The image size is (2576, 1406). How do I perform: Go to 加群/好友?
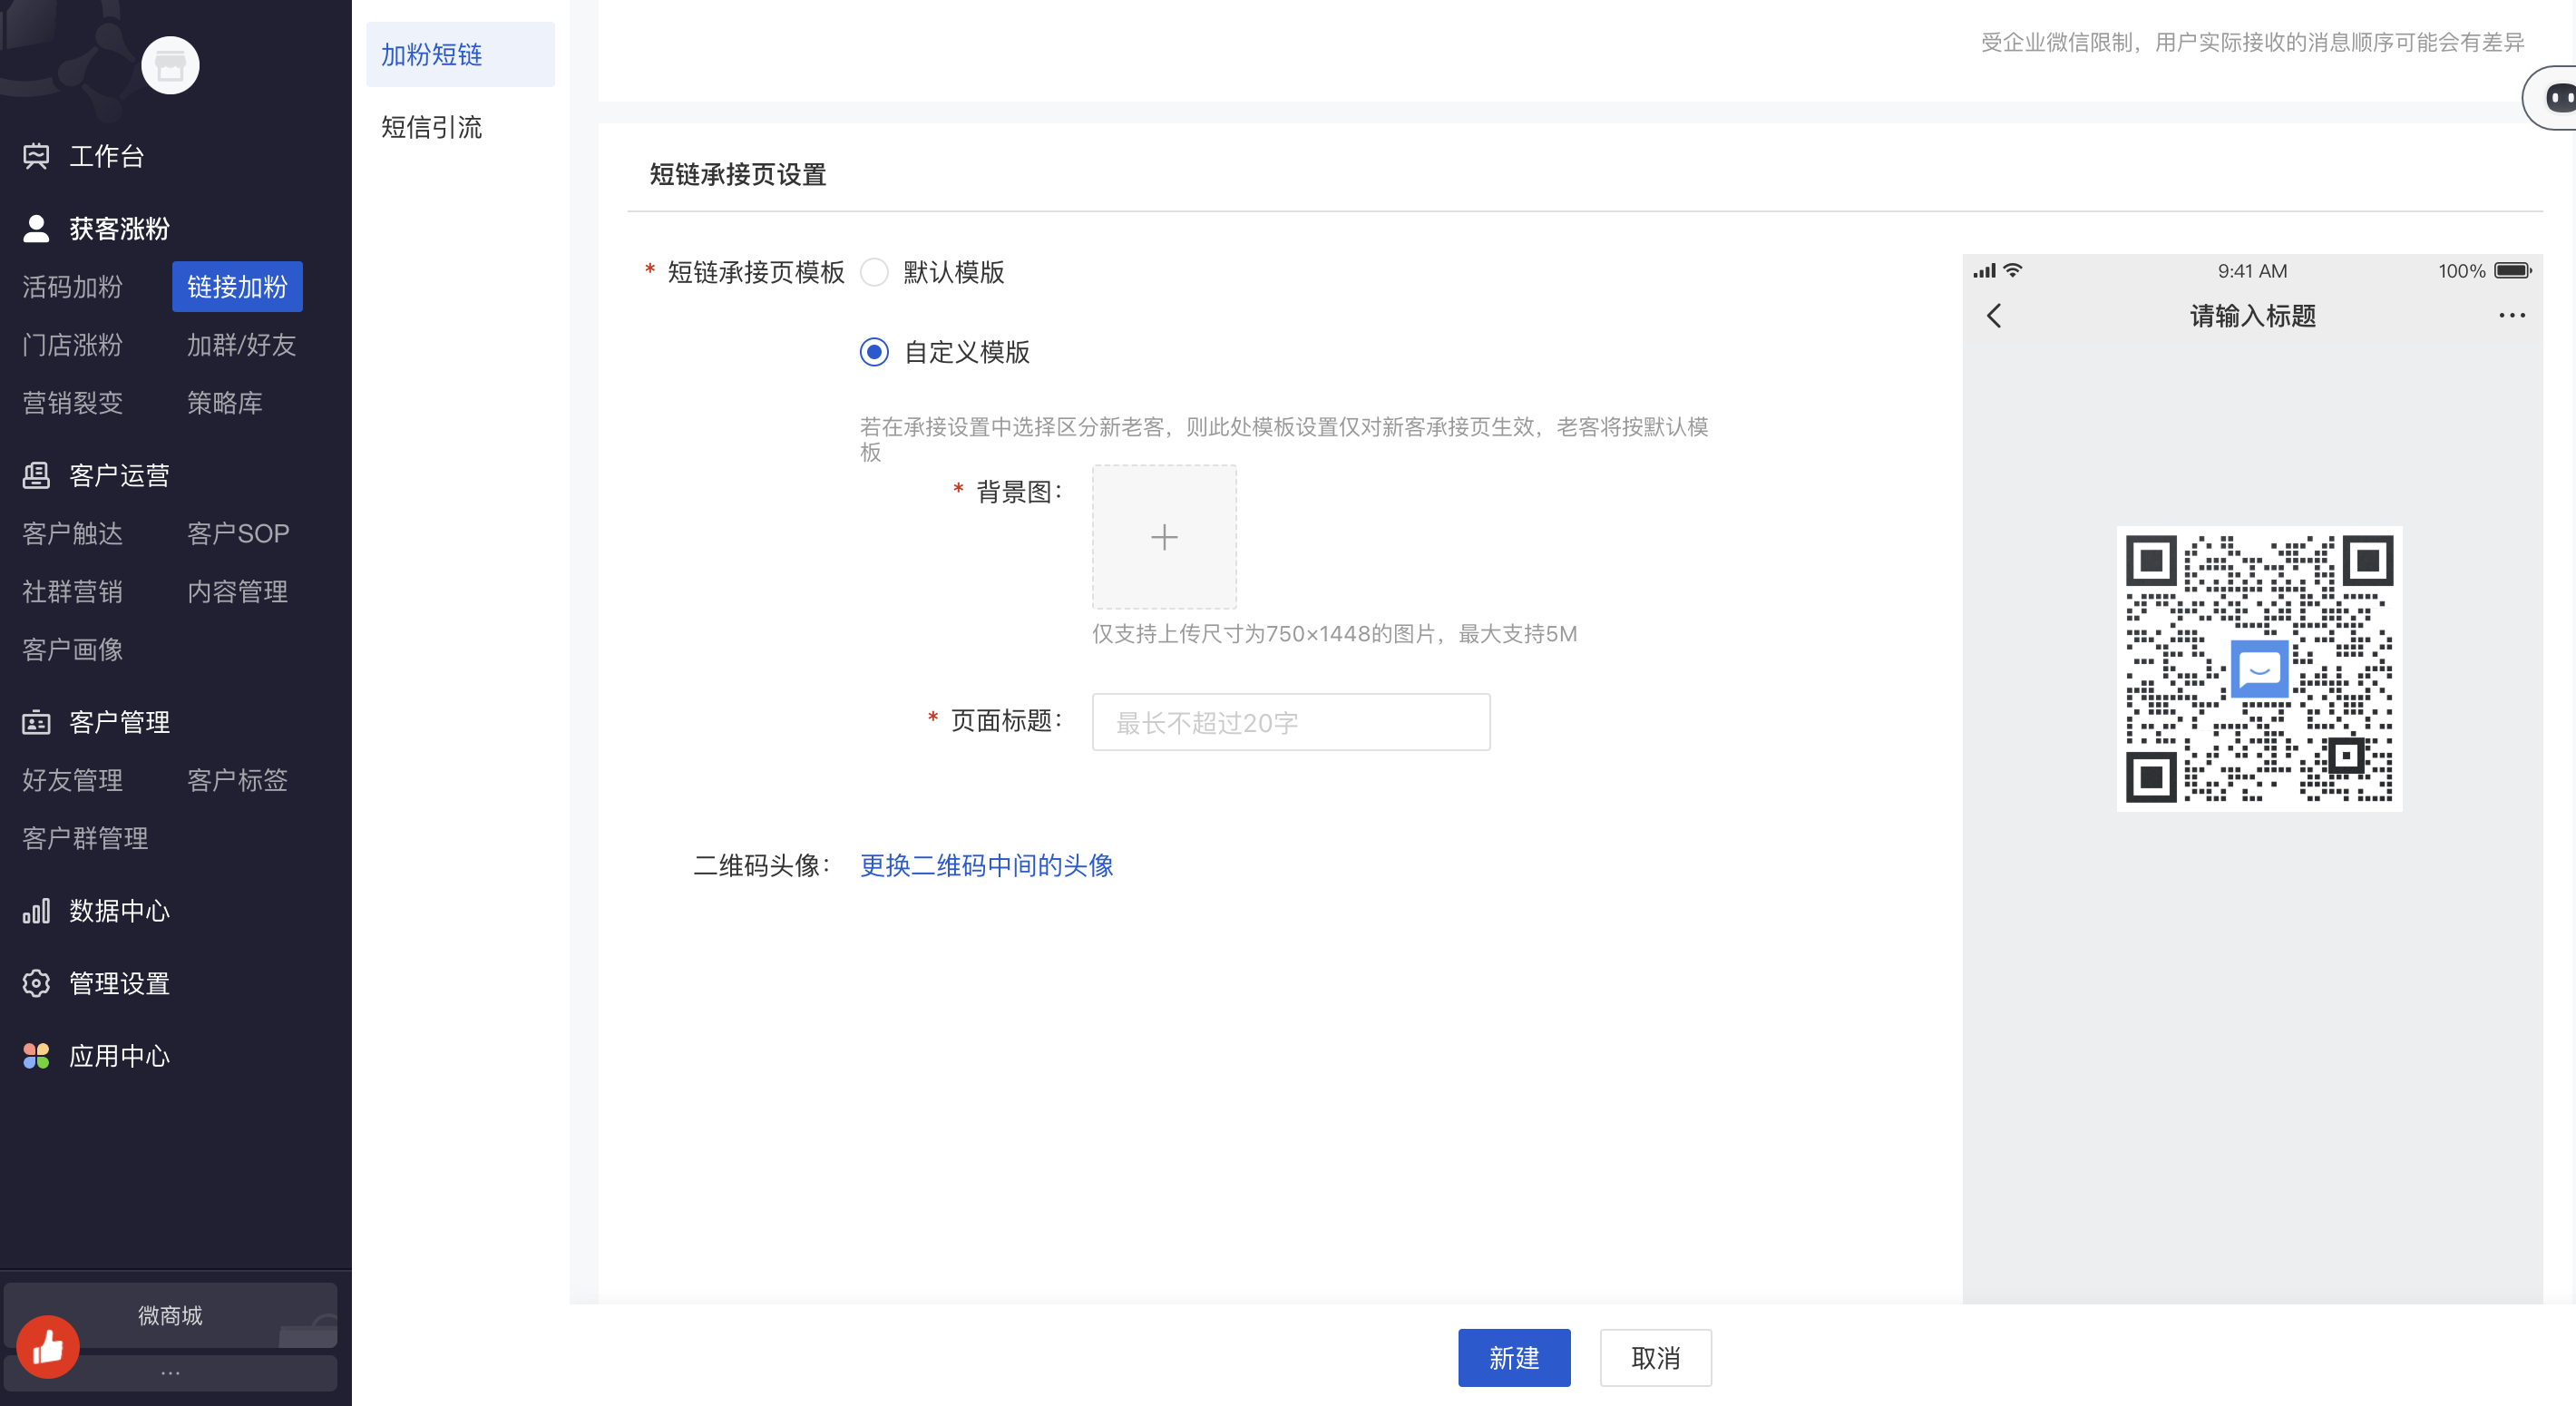[x=242, y=345]
